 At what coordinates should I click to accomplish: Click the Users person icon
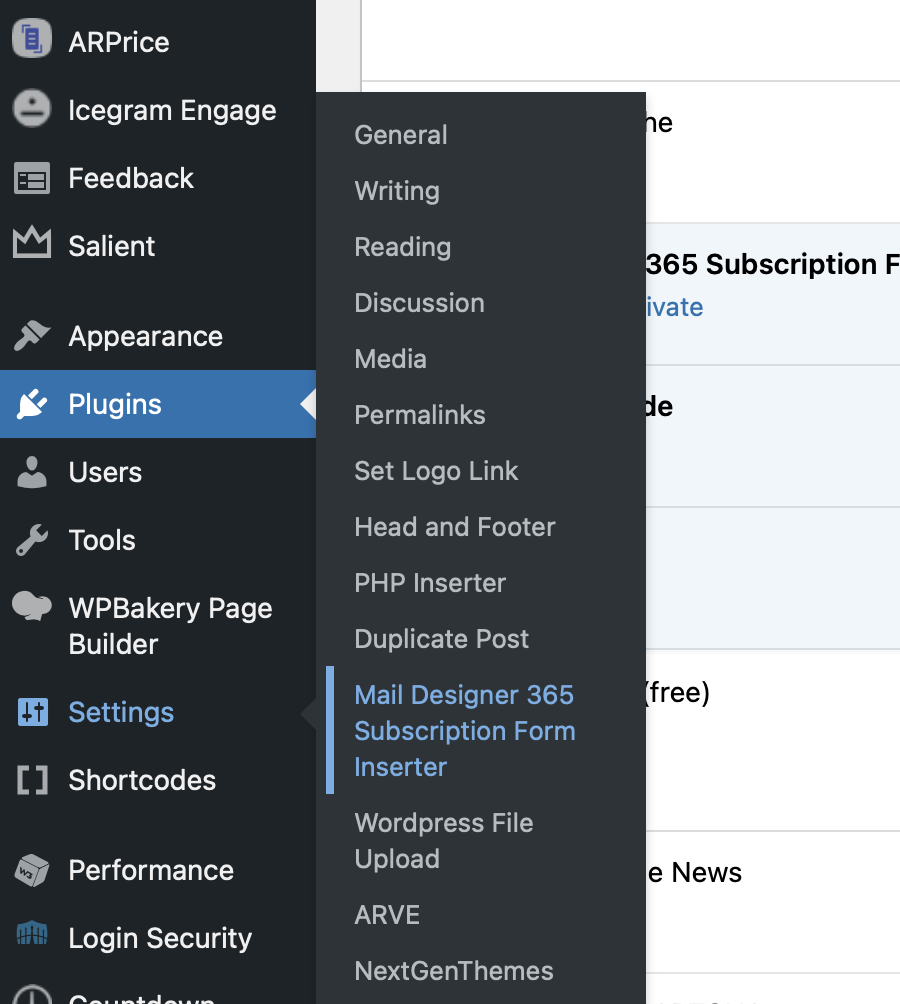point(31,473)
